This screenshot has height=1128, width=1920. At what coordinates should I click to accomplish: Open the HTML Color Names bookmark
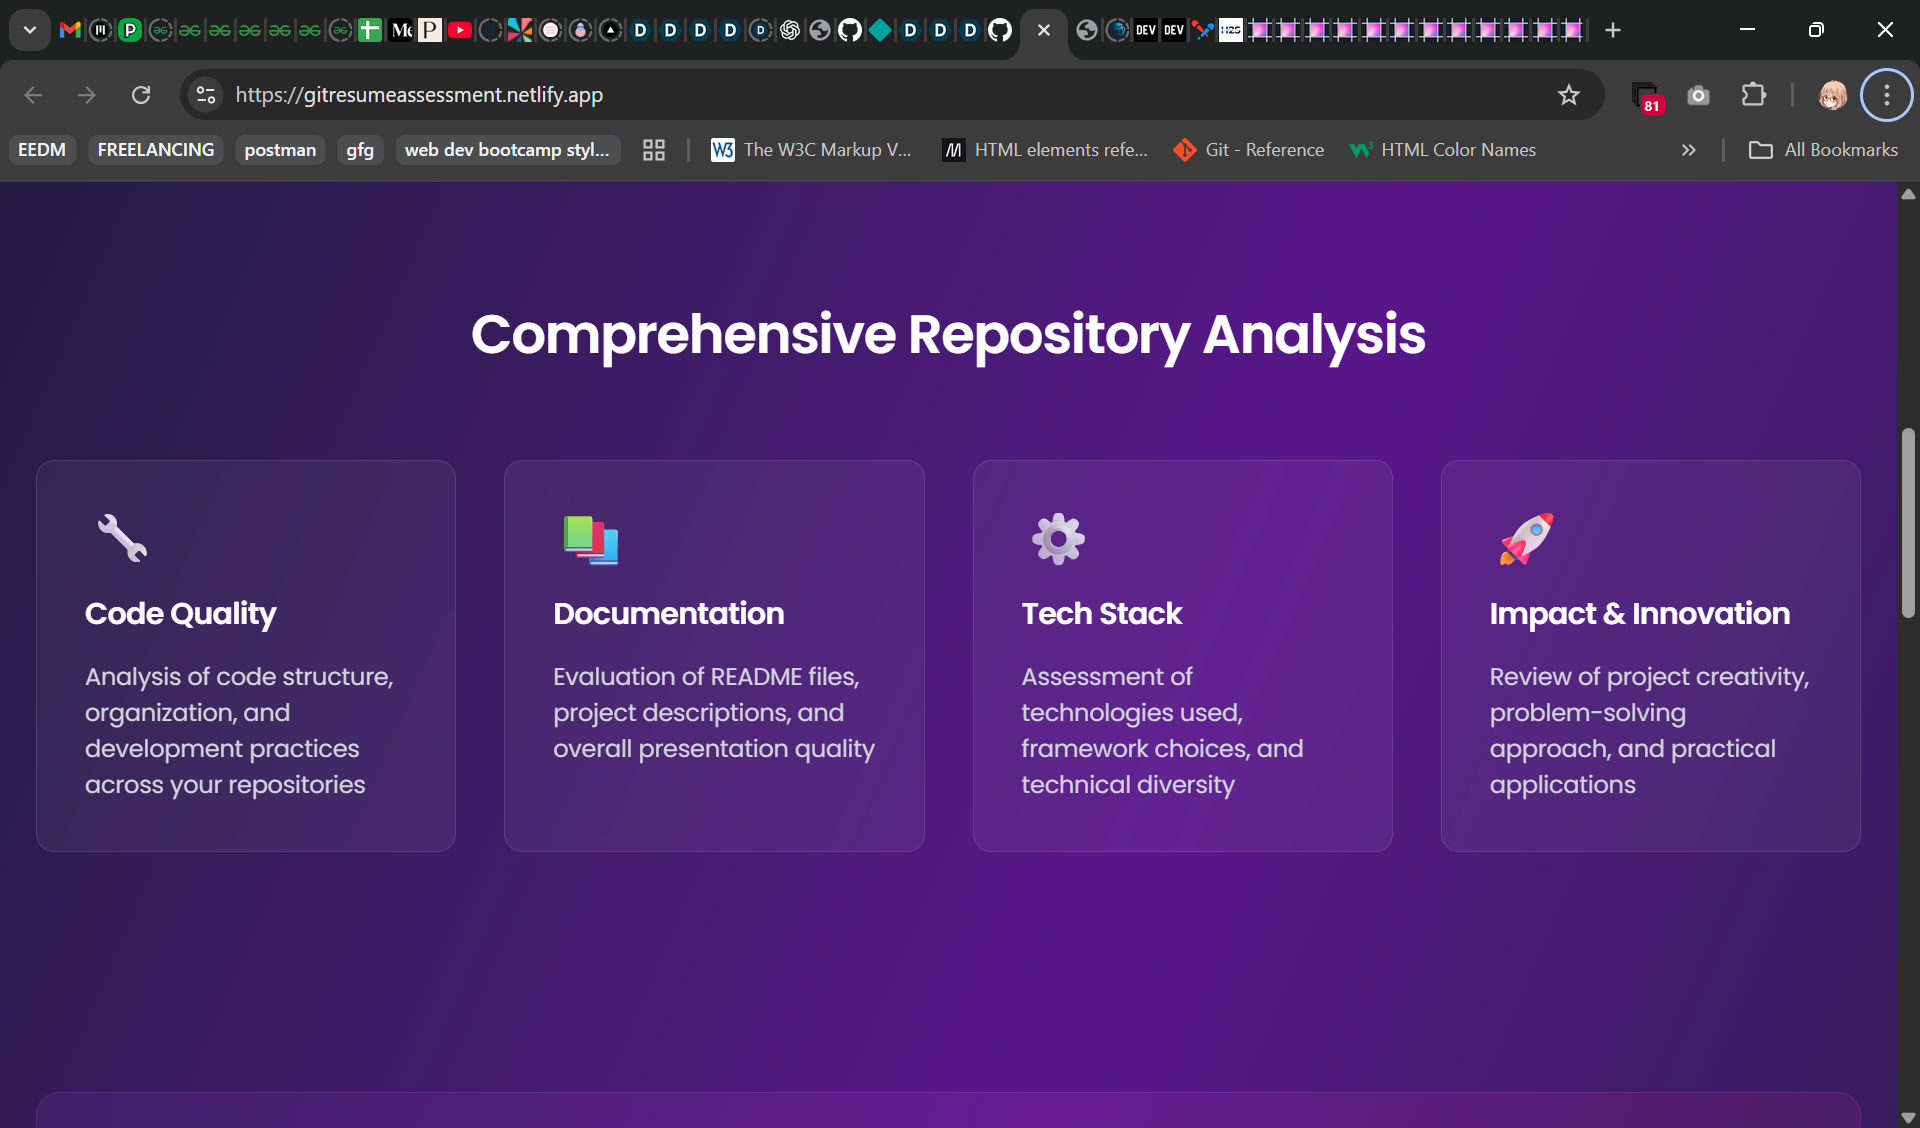[x=1442, y=150]
